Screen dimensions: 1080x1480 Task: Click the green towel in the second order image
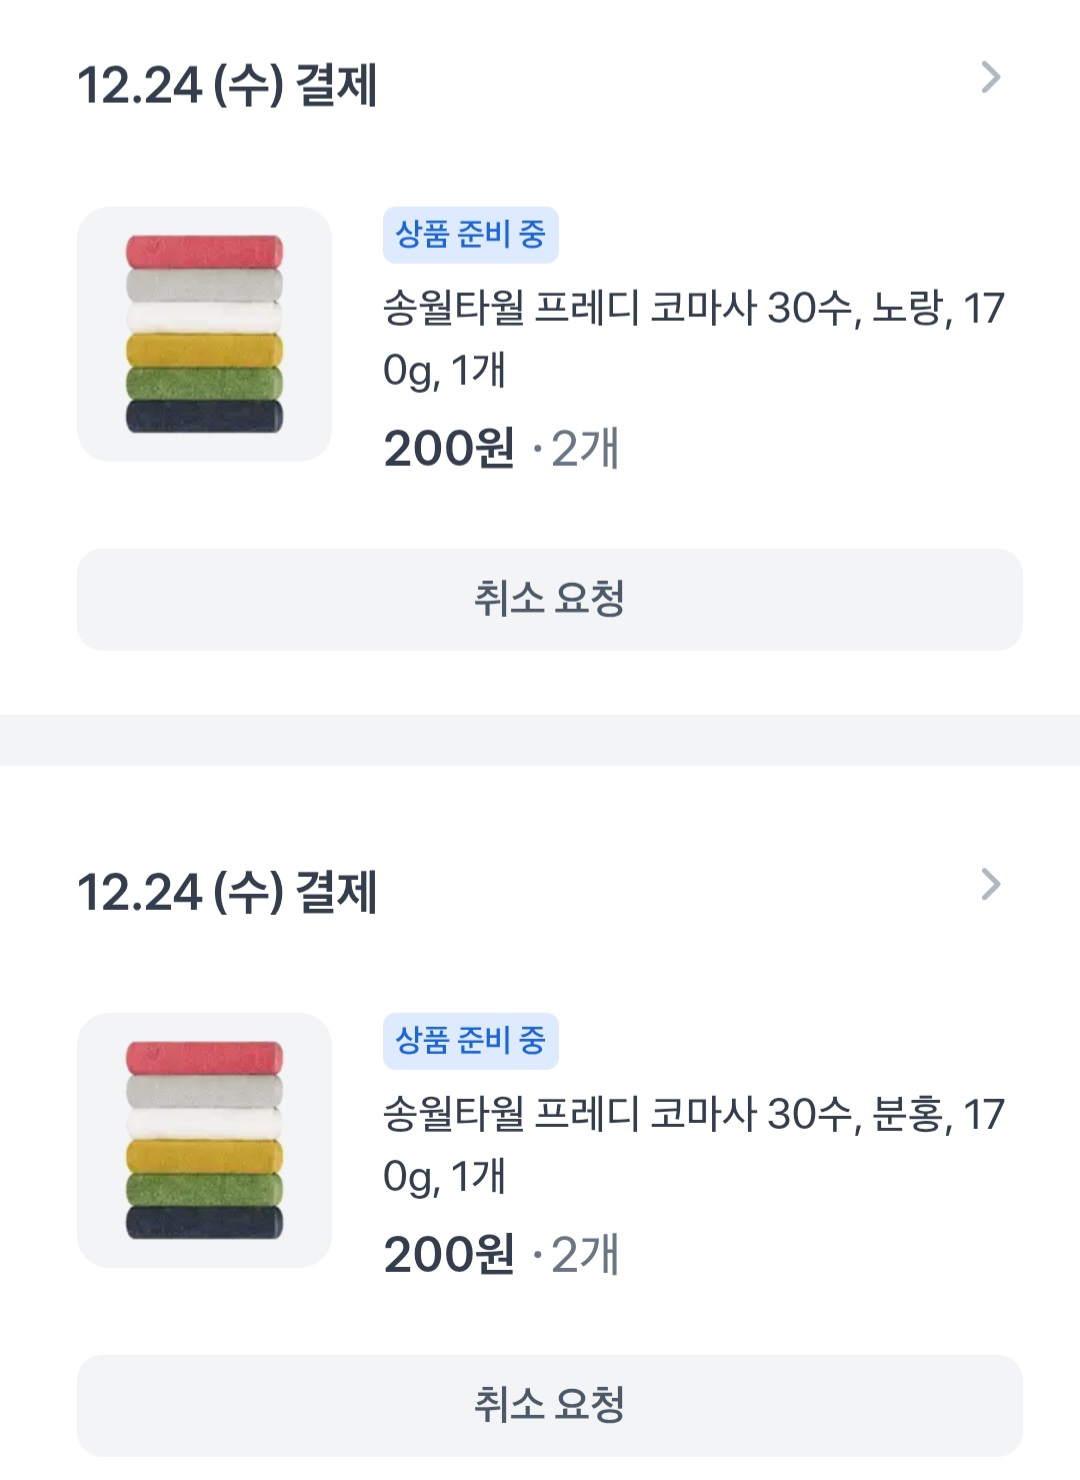[204, 1189]
